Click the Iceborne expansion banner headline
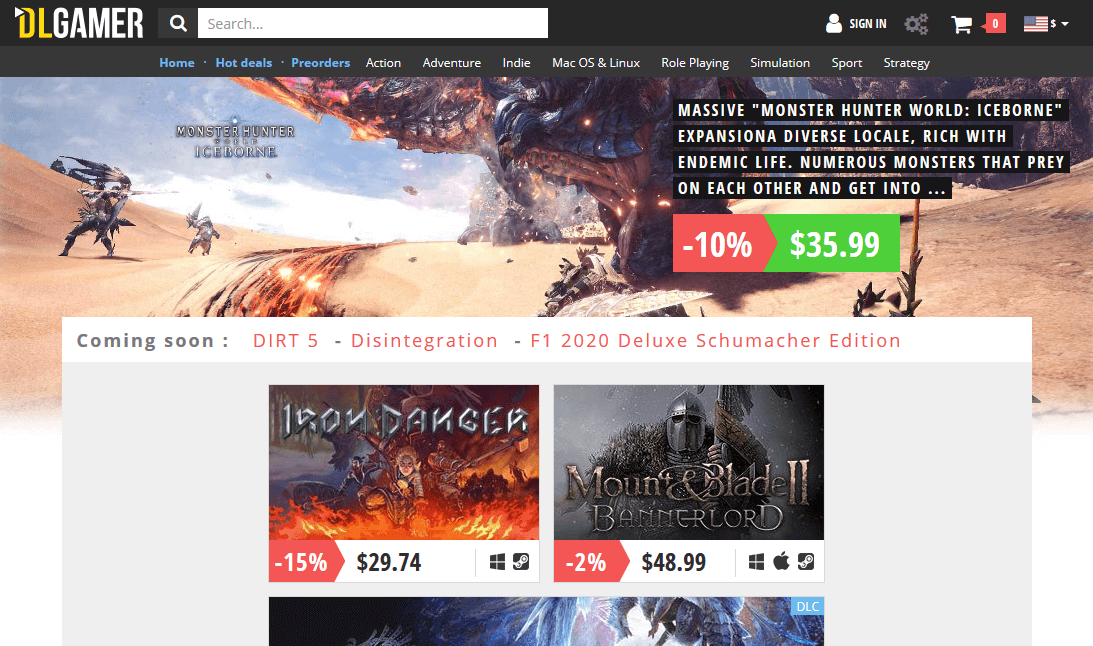Screen dimensions: 1093x646 pos(871,149)
